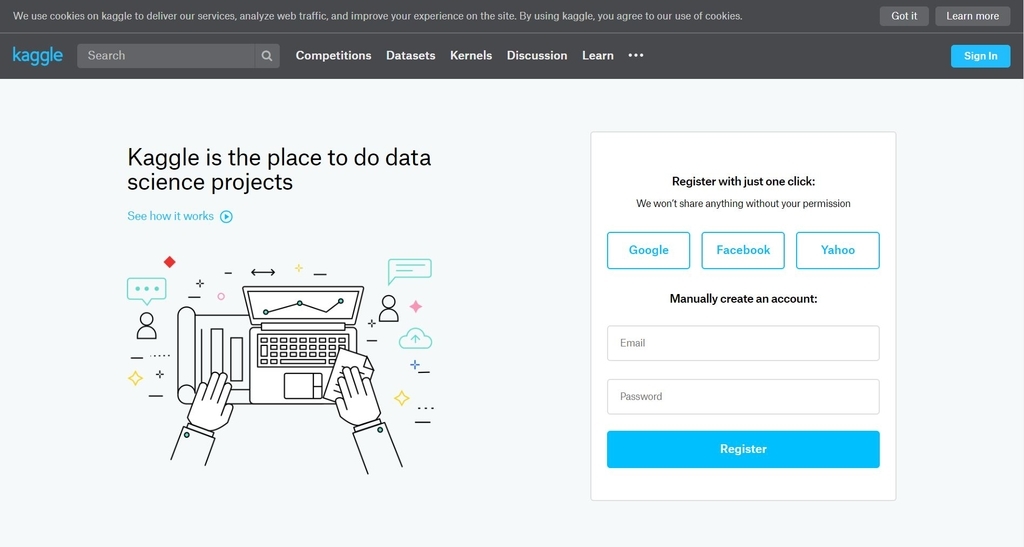Click Learn more in the cookie banner
Image resolution: width=1024 pixels, height=547 pixels.
[x=972, y=16]
